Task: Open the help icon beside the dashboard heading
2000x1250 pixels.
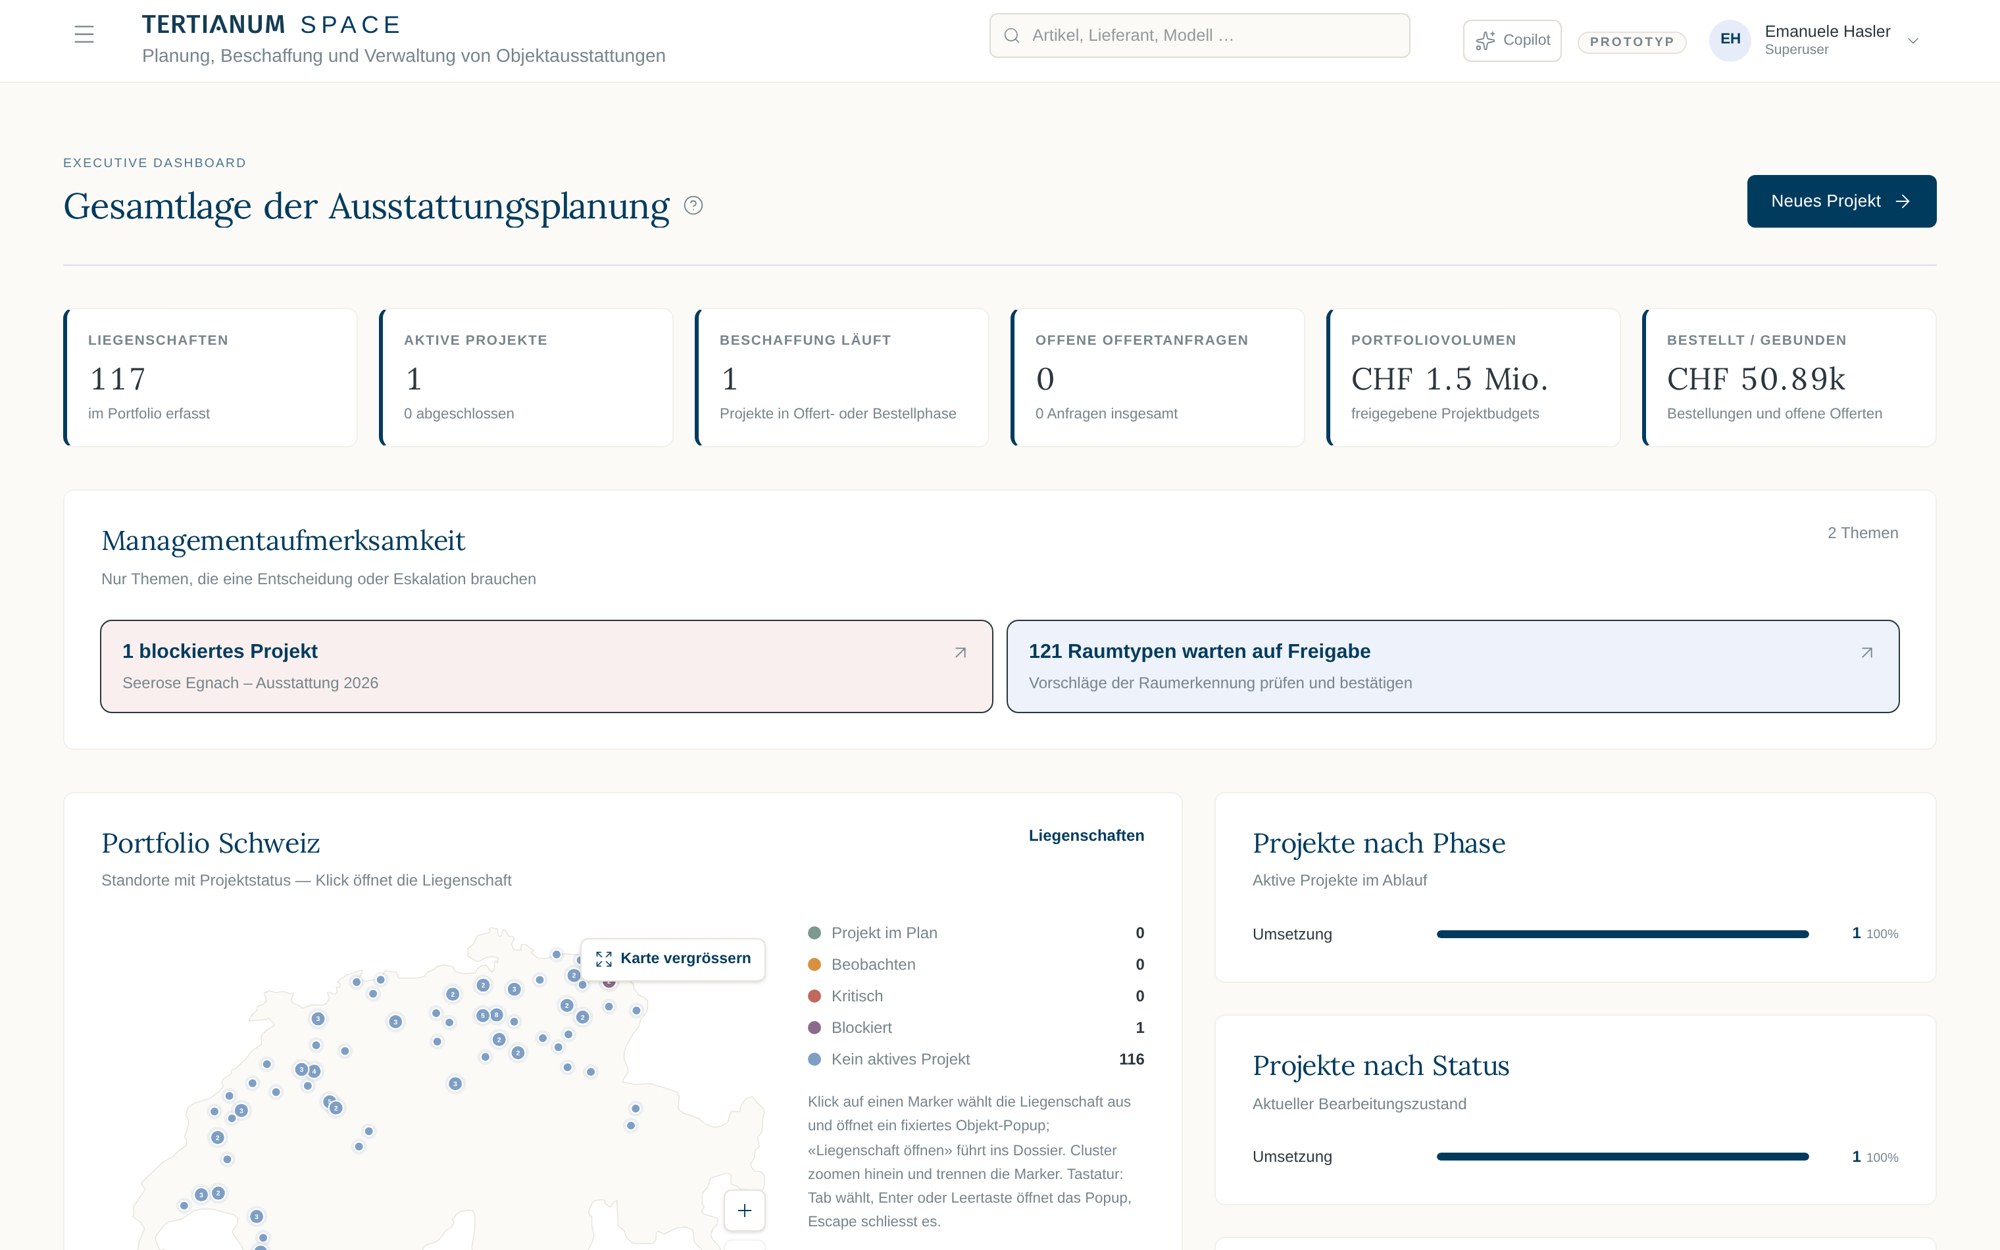Action: pyautogui.click(x=693, y=205)
